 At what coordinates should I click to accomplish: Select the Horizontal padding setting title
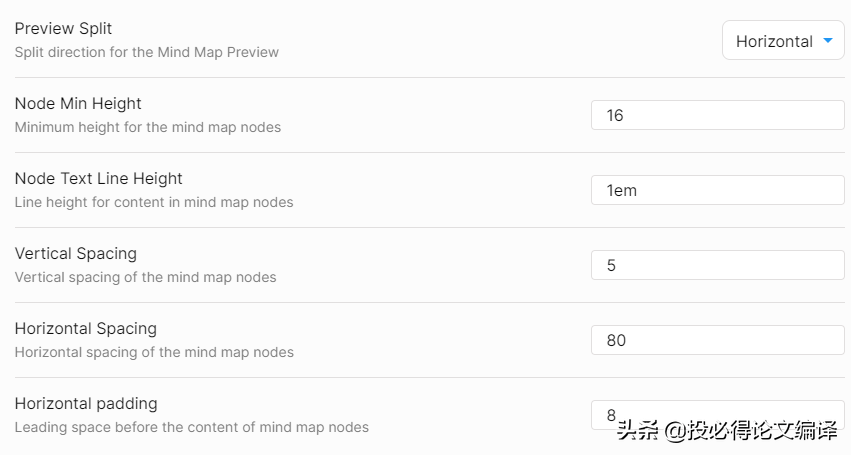click(x=86, y=403)
